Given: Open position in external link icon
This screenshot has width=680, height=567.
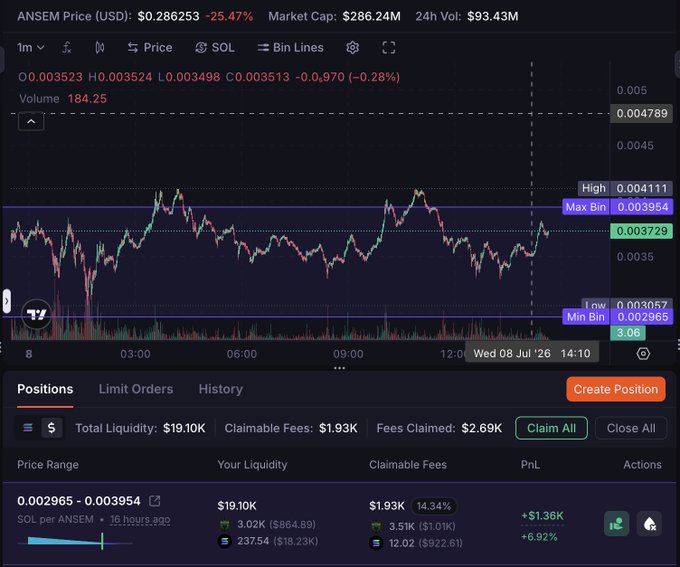Looking at the screenshot, I should coord(154,501).
